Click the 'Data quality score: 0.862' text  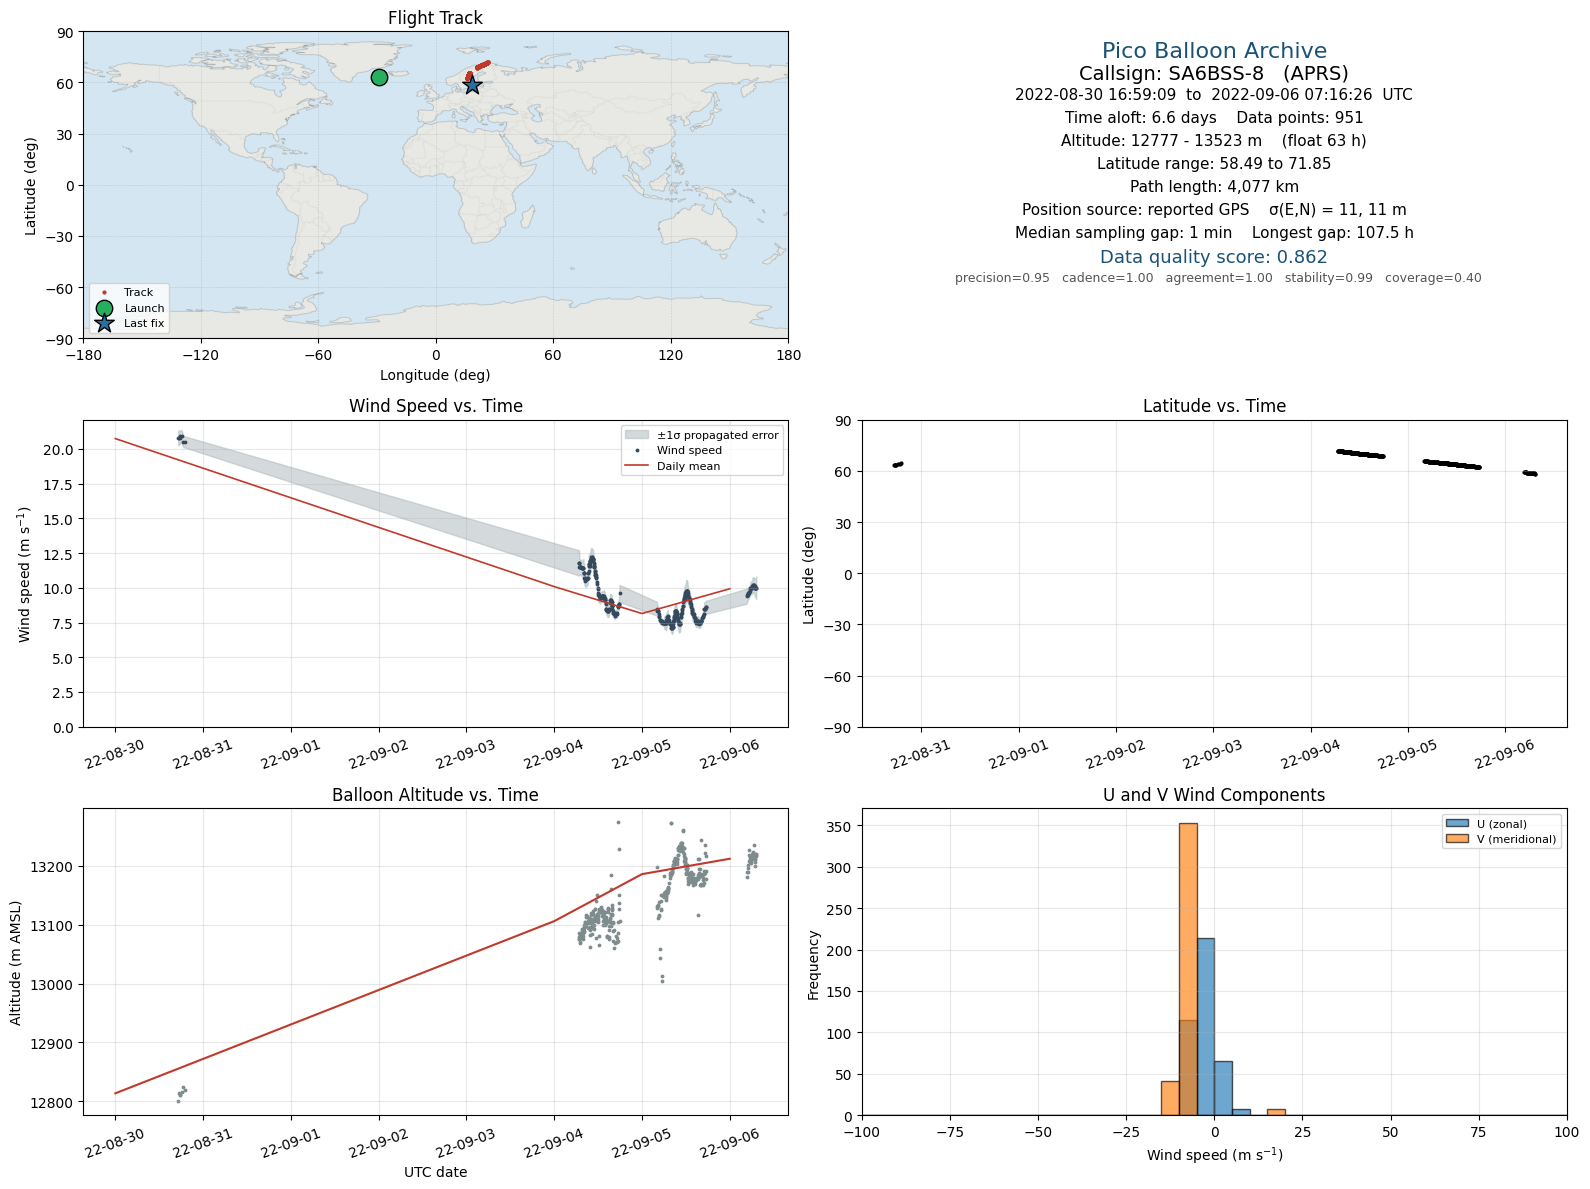(1214, 257)
